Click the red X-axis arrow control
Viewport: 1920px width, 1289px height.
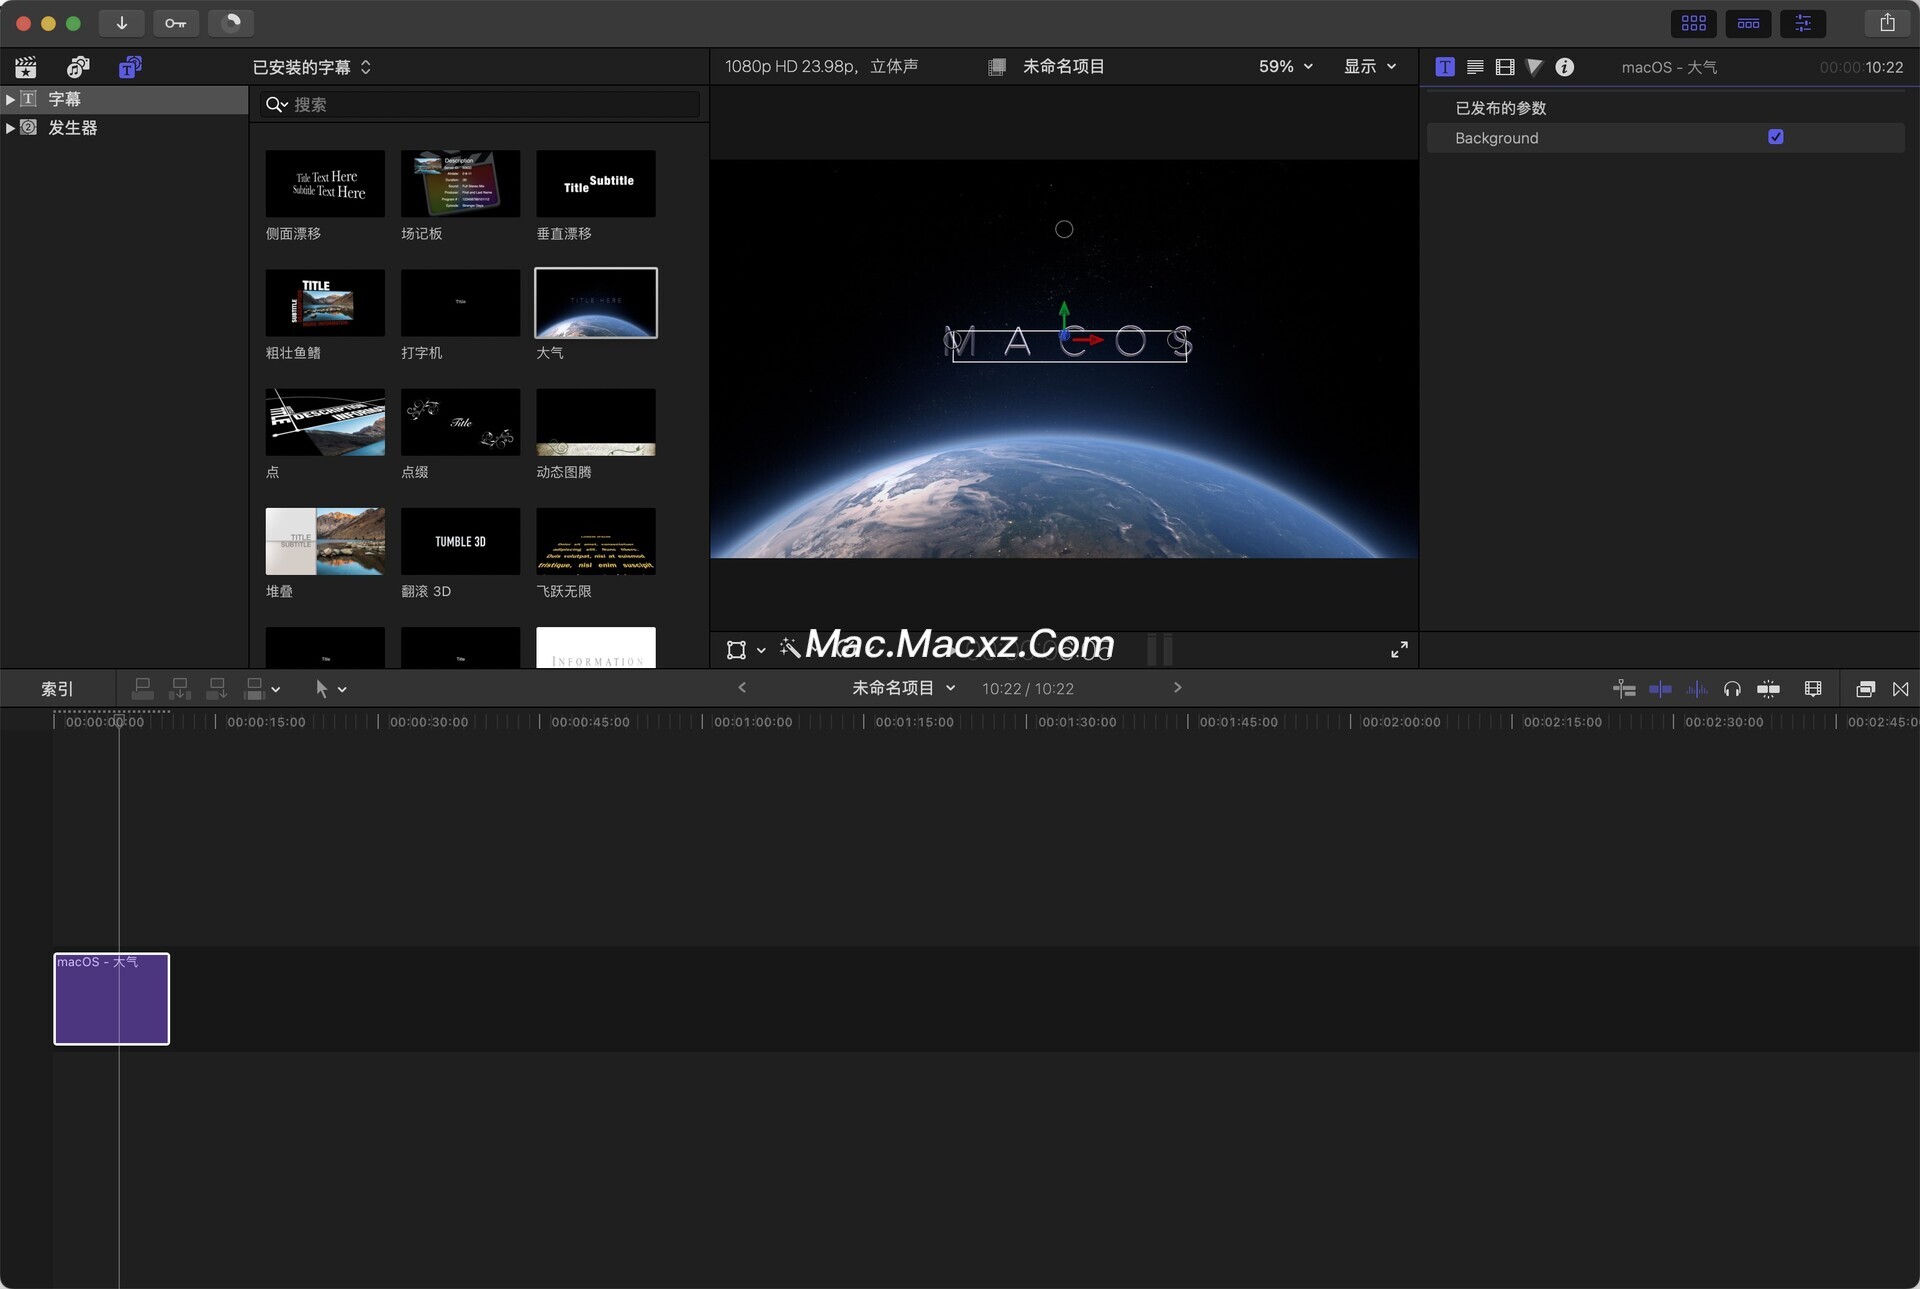pos(1087,340)
